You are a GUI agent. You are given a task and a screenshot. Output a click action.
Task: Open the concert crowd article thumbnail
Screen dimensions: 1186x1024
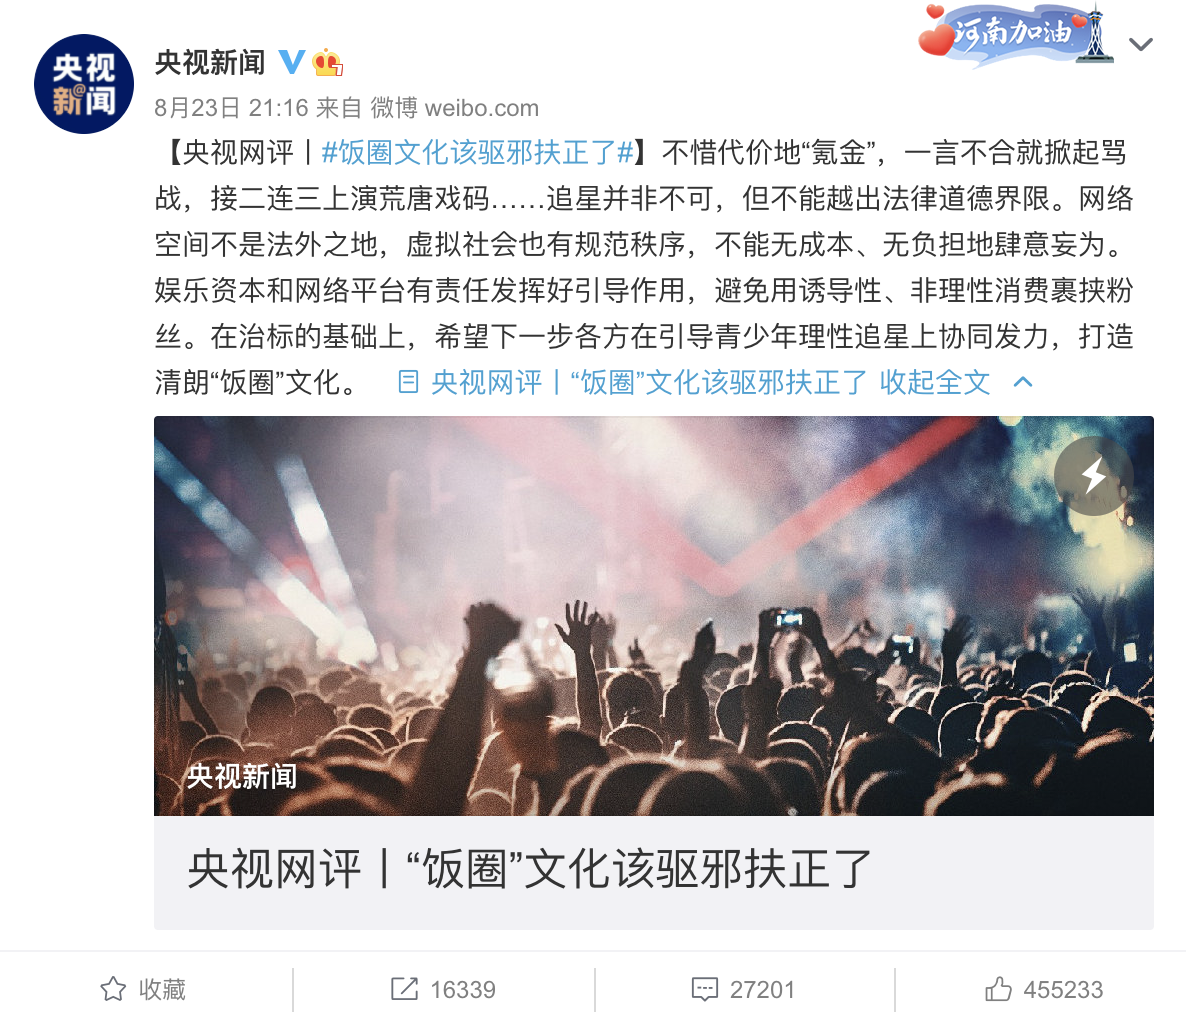click(654, 616)
